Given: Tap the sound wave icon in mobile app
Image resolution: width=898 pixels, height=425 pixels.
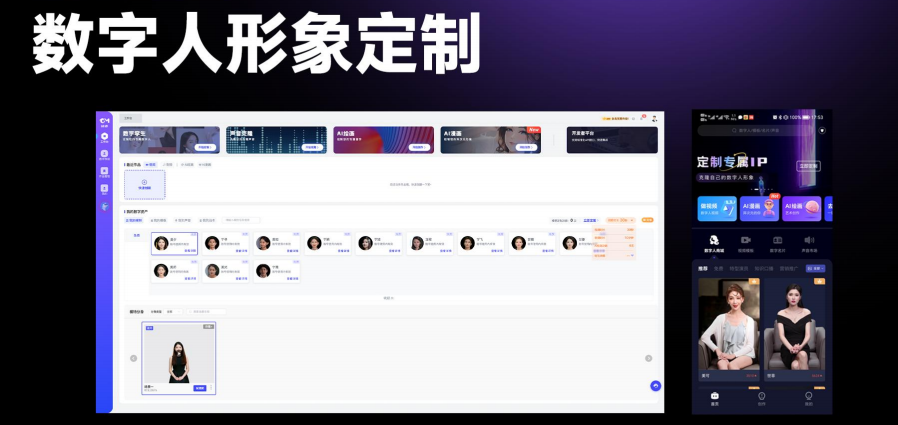Looking at the screenshot, I should (808, 241).
